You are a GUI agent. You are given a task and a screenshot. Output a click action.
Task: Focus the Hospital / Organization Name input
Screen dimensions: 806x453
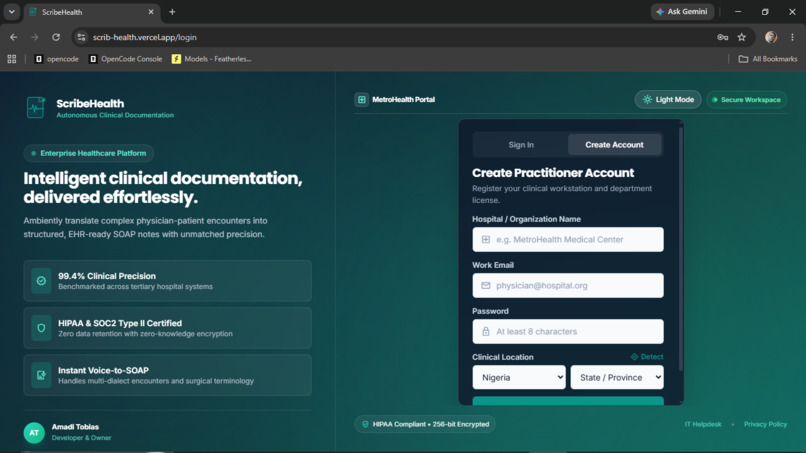(x=567, y=240)
